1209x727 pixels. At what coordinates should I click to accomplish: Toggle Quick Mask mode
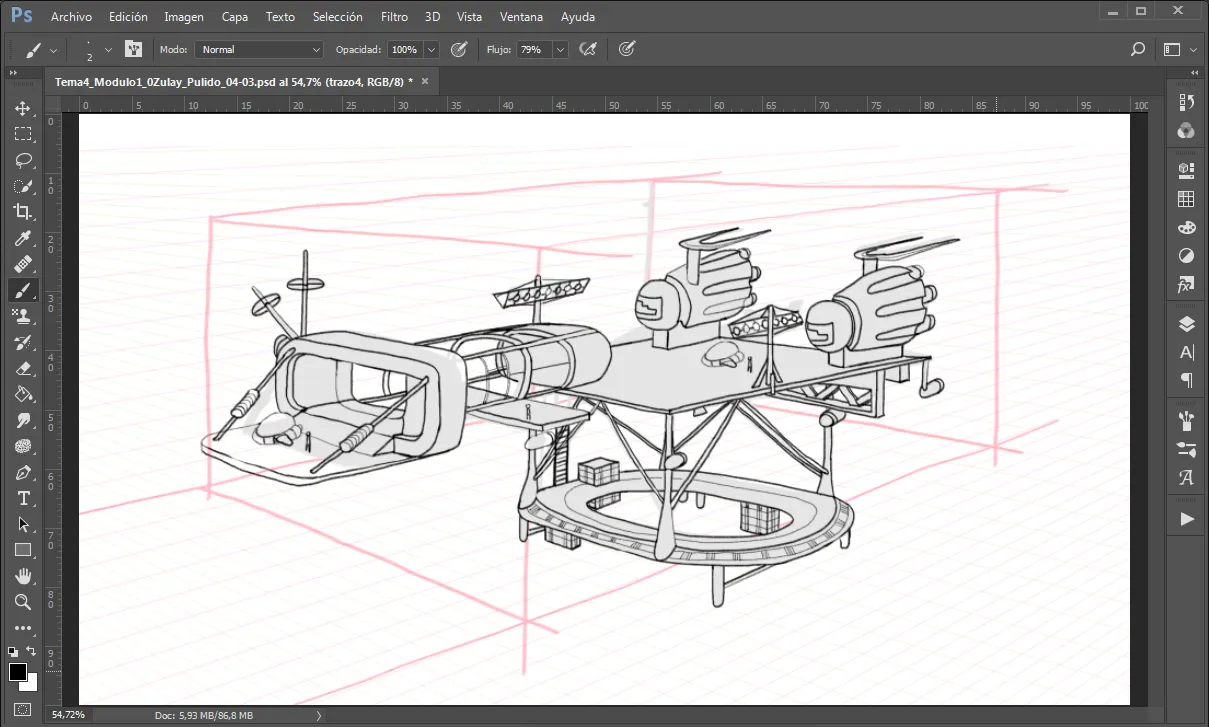23,709
